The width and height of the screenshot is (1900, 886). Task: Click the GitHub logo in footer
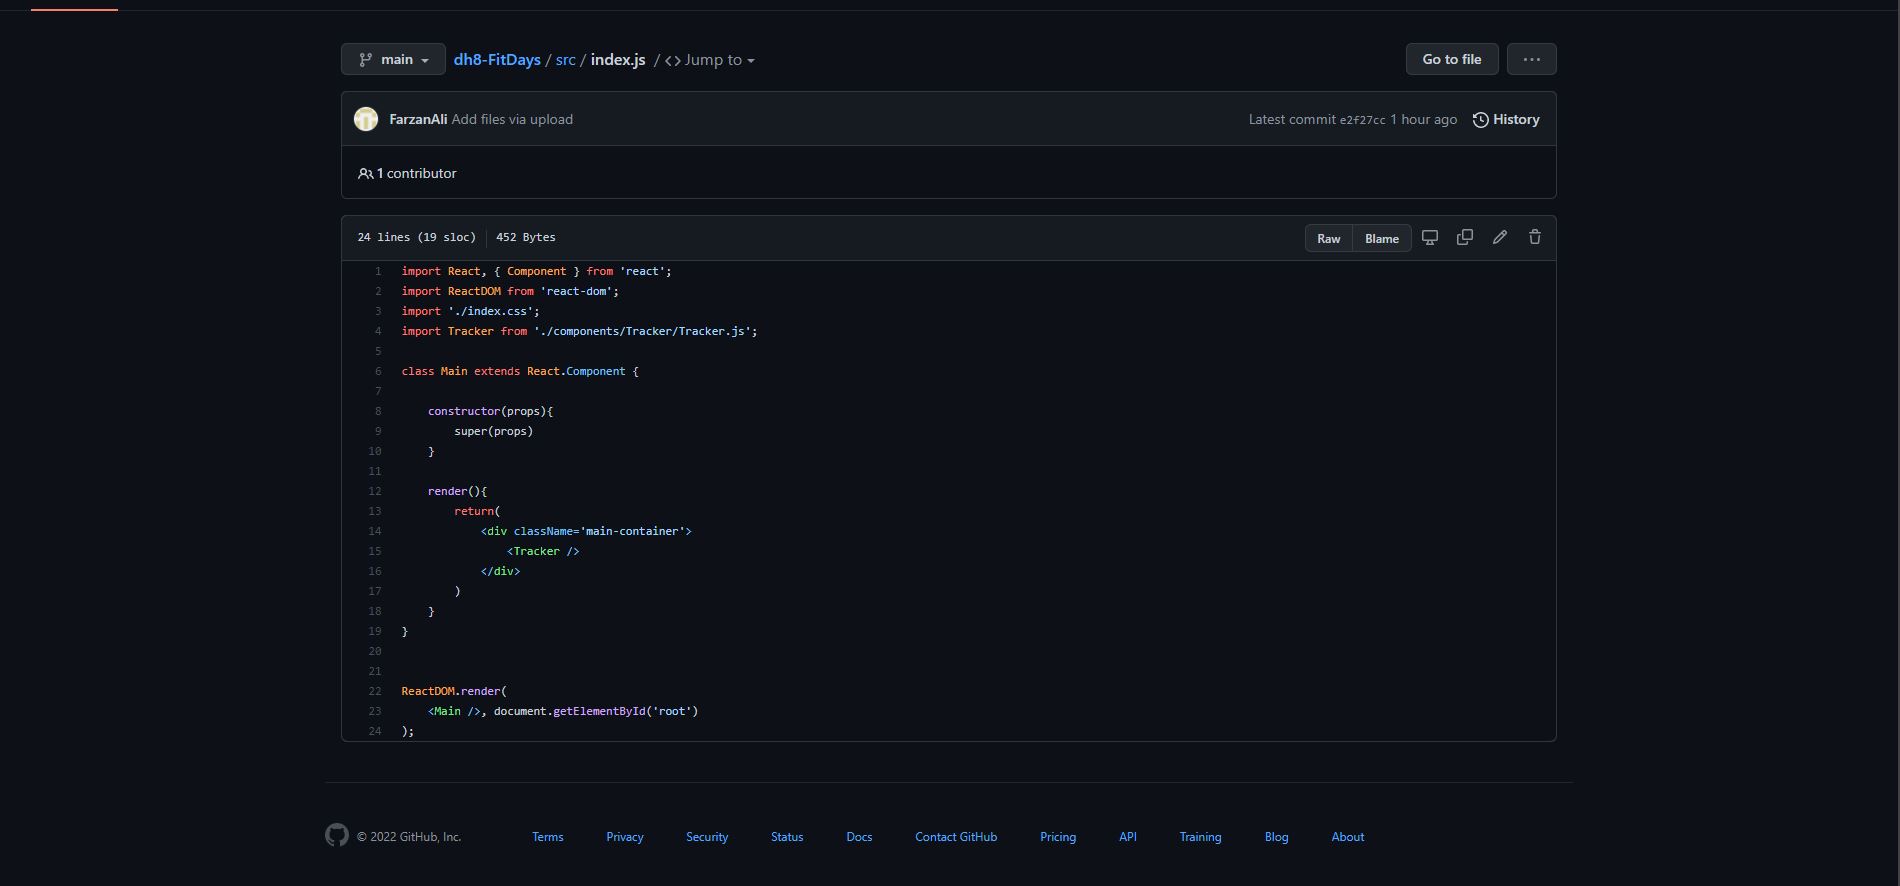pos(337,835)
